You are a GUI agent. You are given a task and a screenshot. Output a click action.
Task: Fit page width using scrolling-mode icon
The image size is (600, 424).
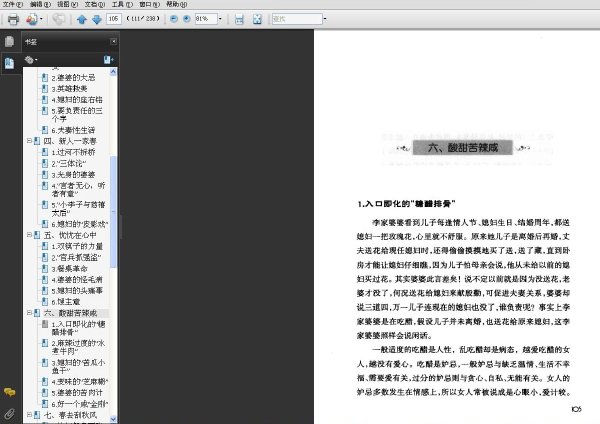pyautogui.click(x=239, y=19)
